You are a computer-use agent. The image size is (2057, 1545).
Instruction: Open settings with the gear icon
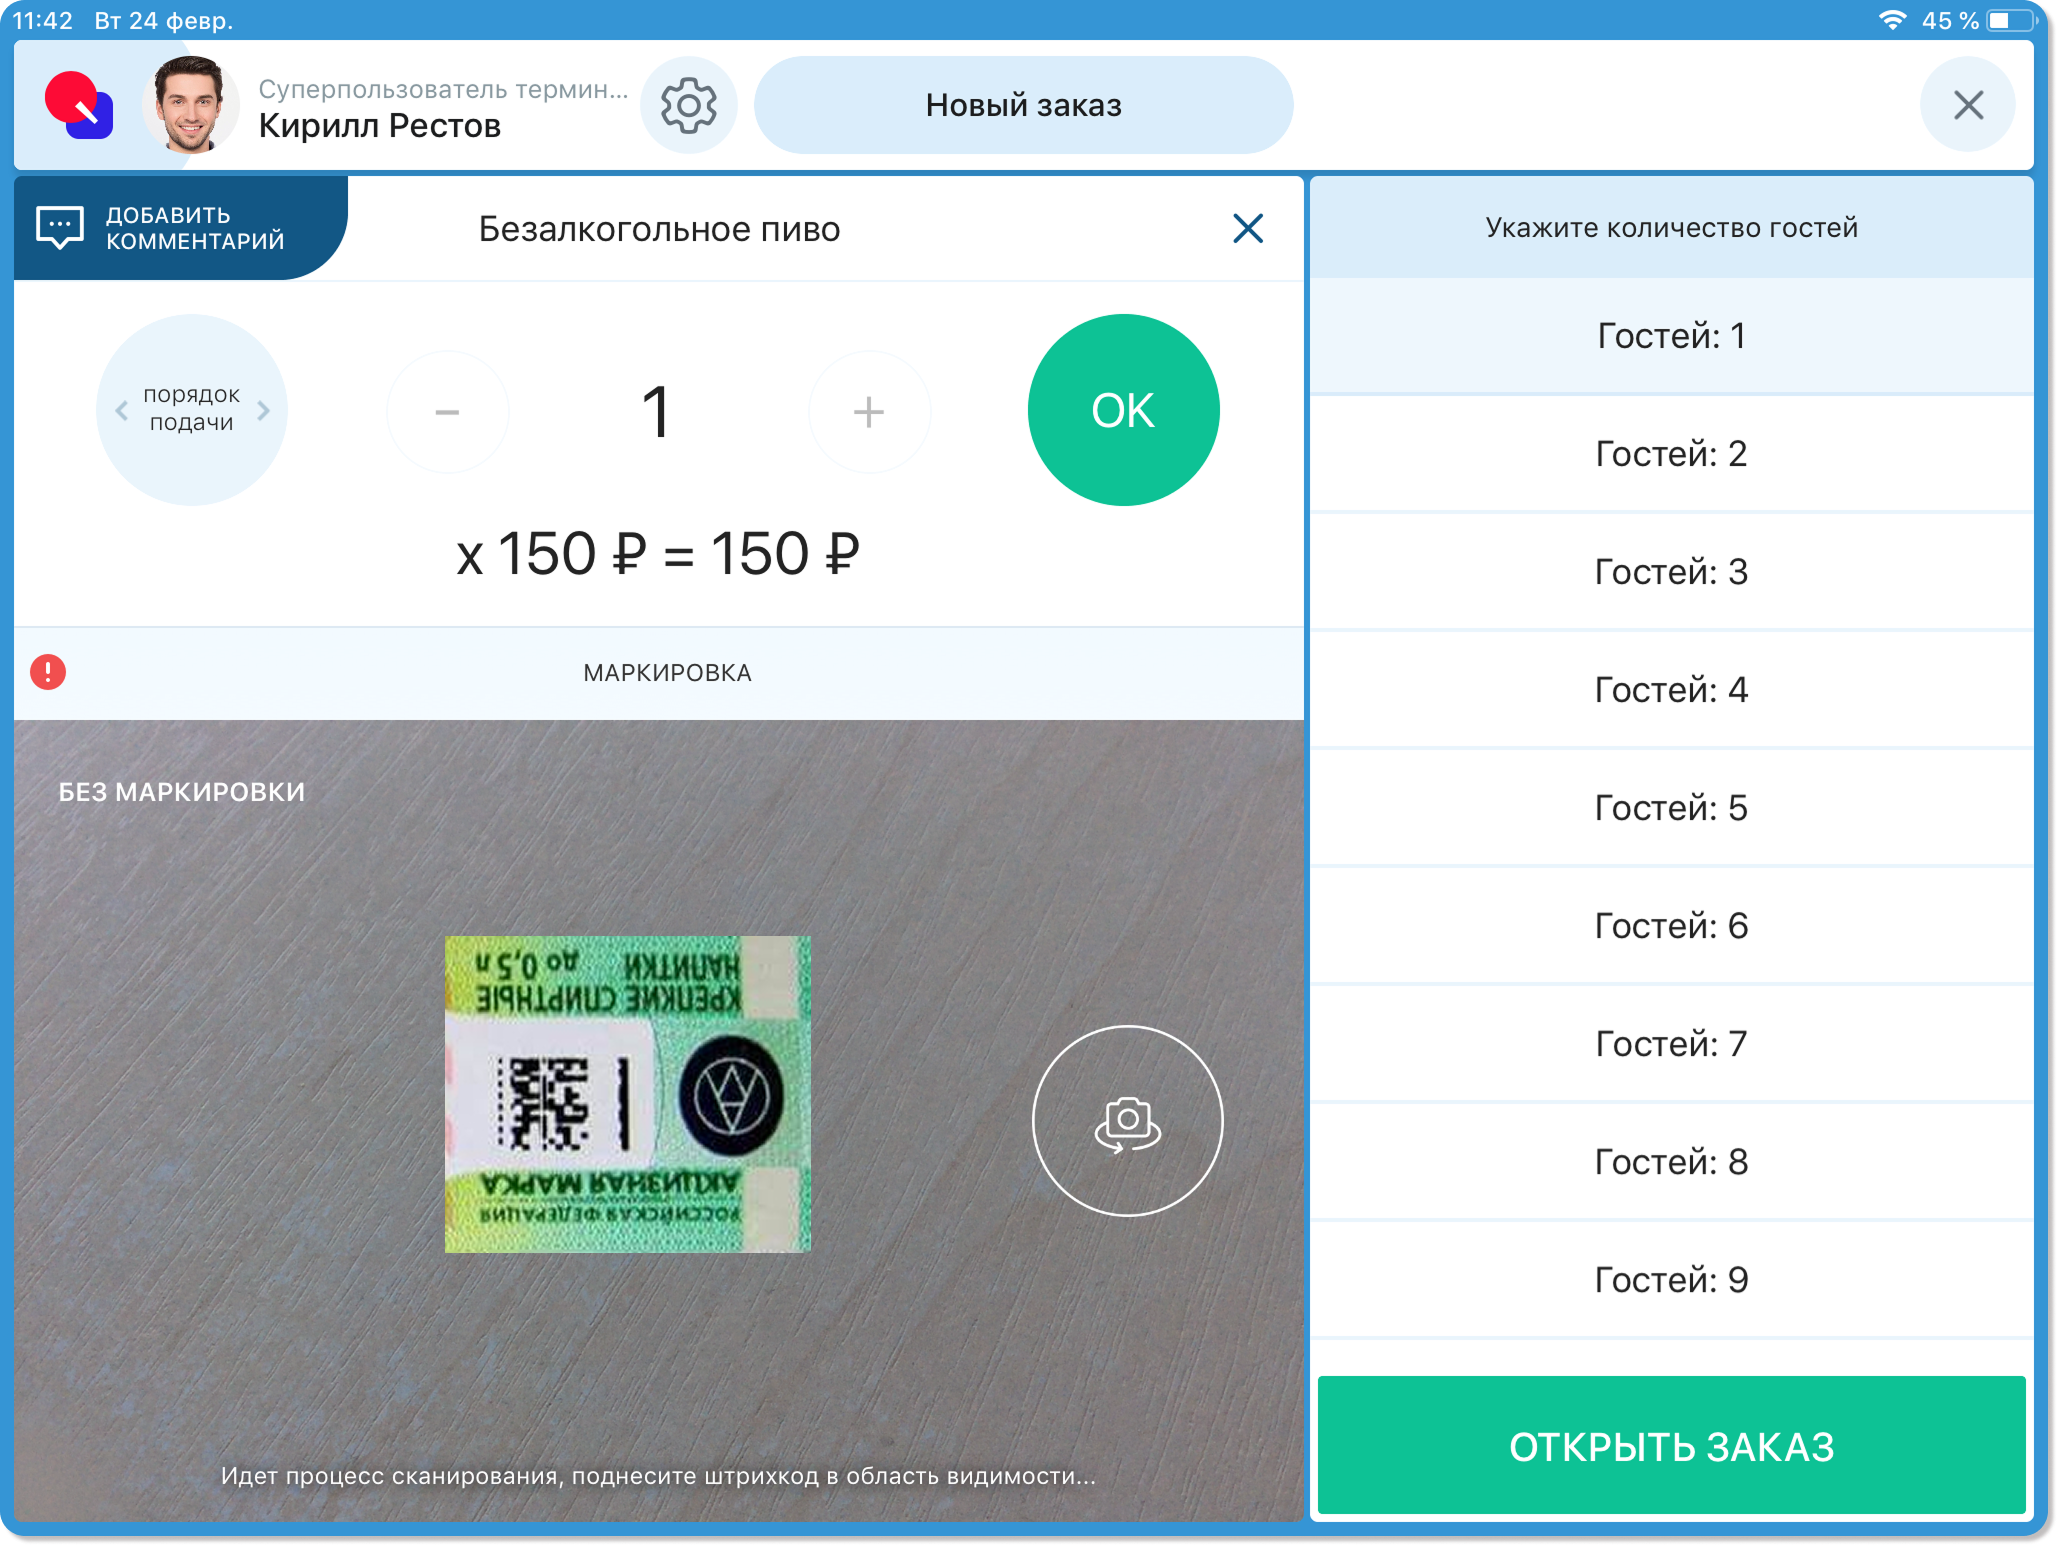(x=688, y=105)
